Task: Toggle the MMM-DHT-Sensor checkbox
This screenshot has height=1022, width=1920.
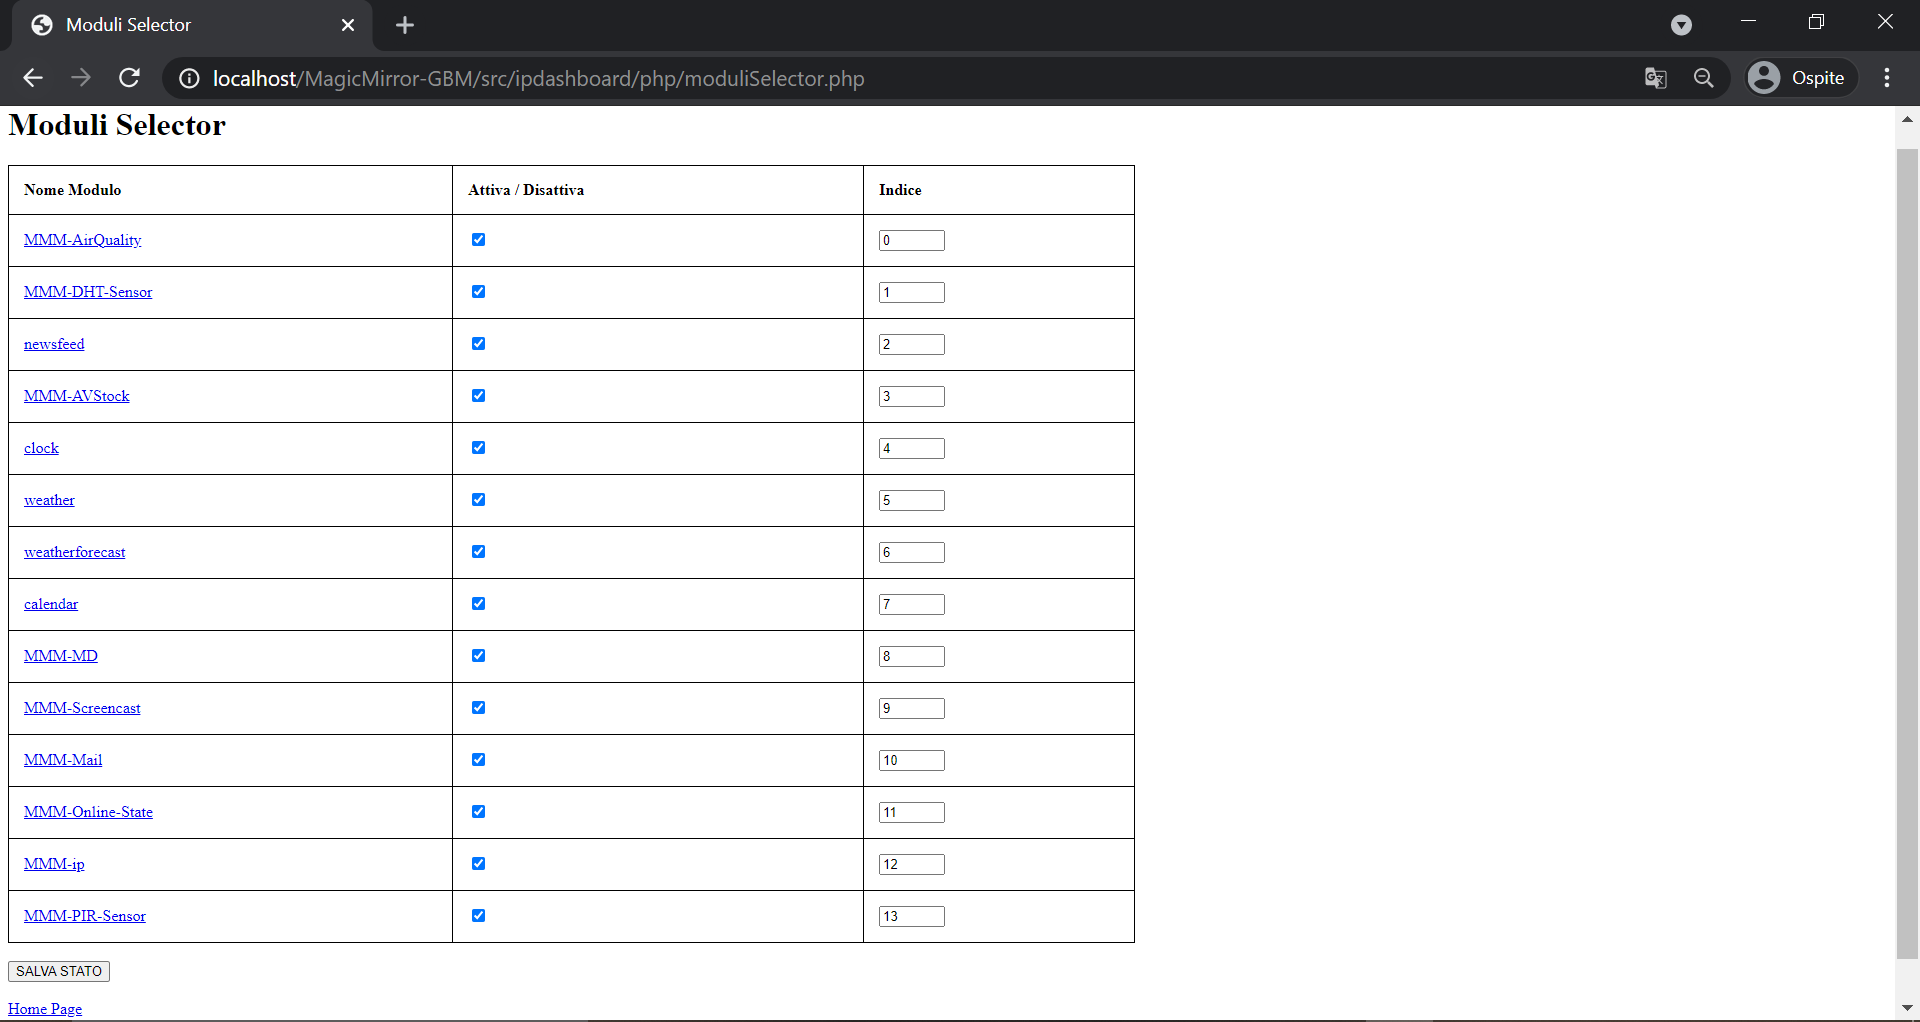Action: click(x=478, y=291)
